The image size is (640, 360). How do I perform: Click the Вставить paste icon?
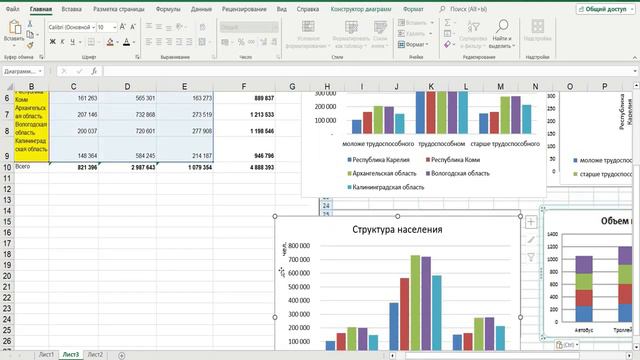pos(14,27)
